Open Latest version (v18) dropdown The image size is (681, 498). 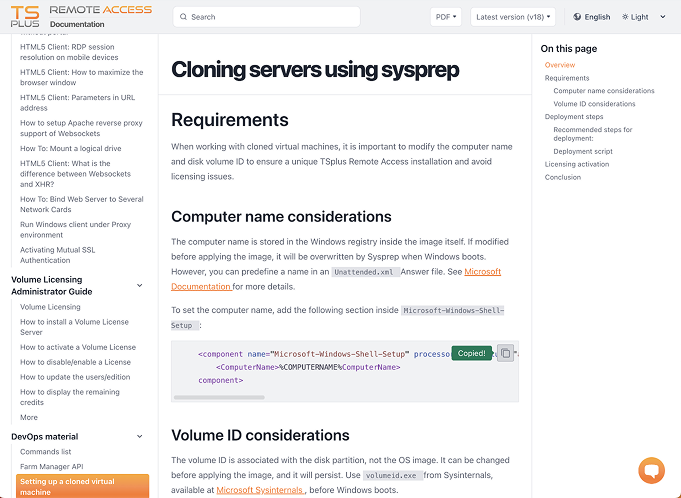pos(513,17)
